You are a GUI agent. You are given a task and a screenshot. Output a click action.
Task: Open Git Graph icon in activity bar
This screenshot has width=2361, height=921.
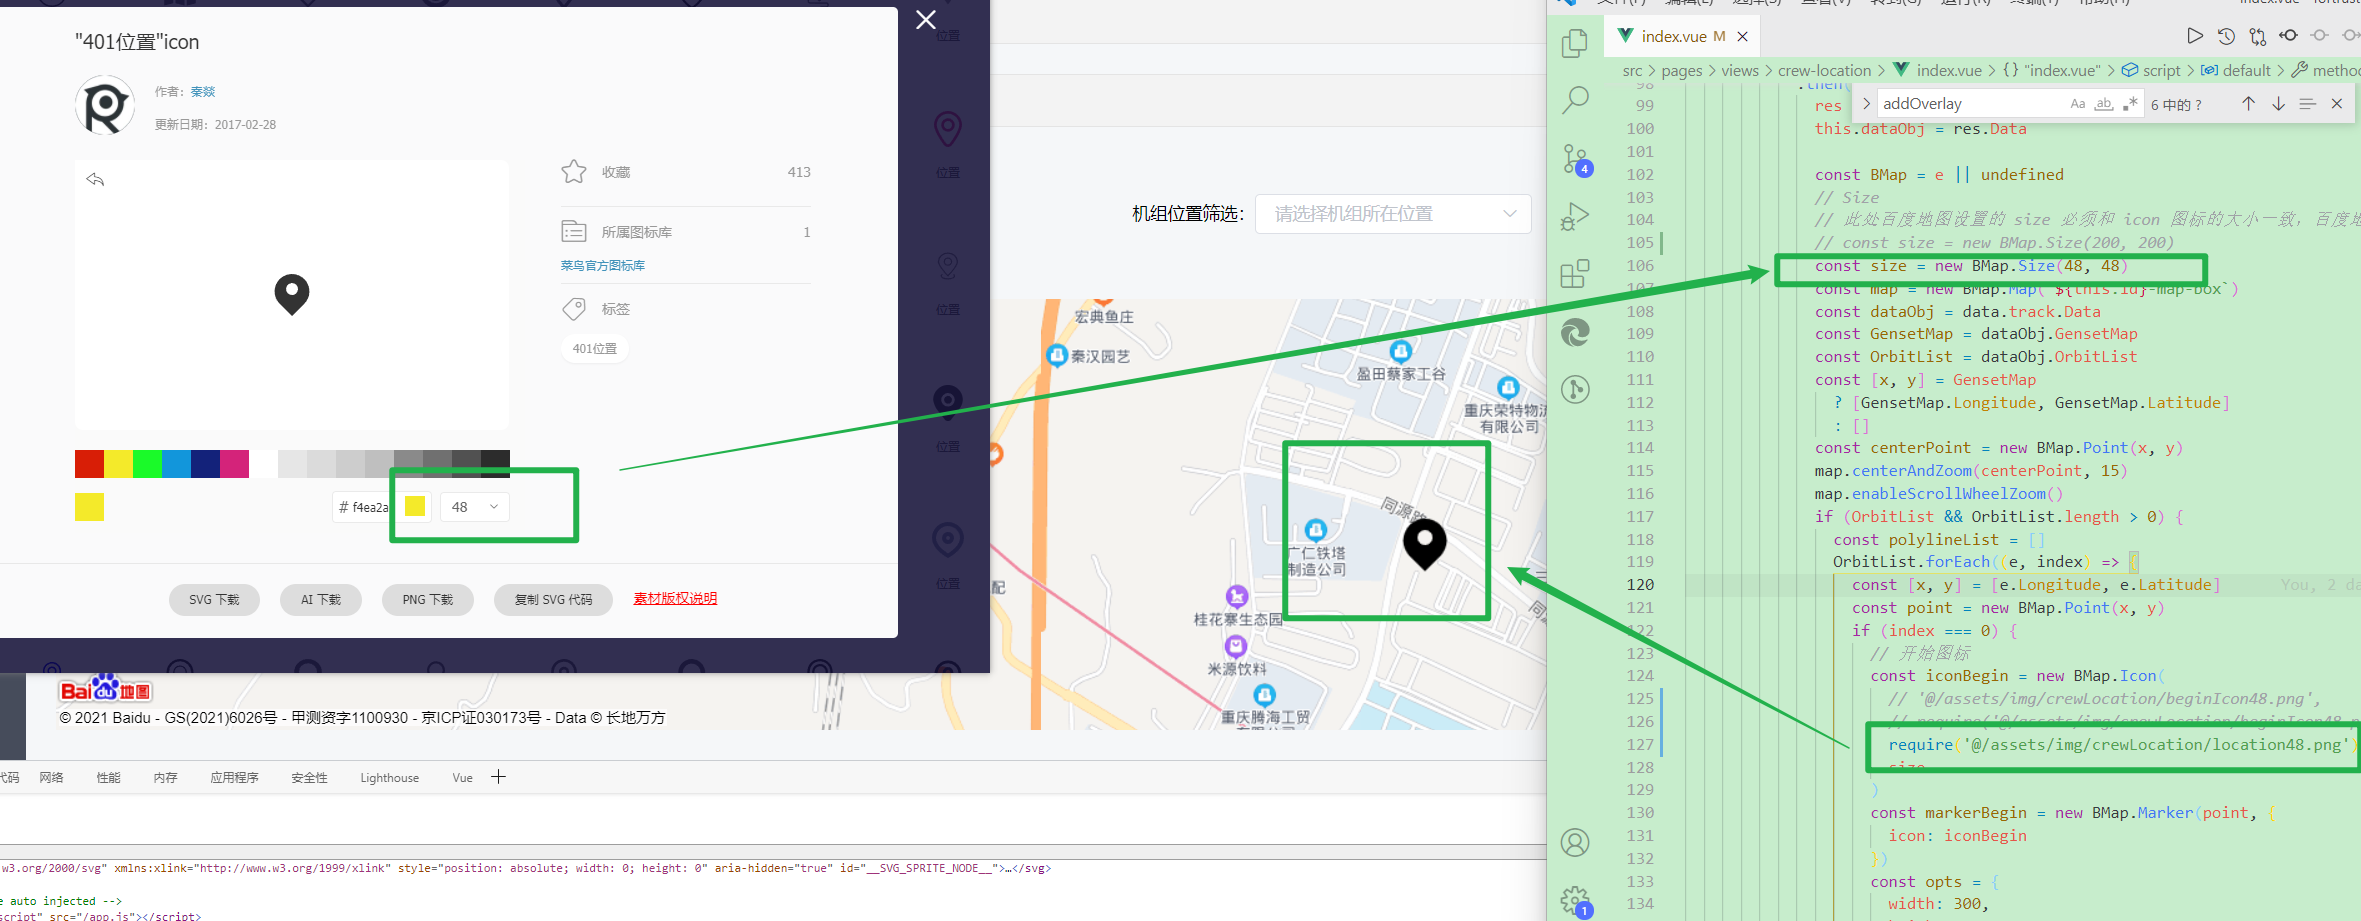[x=1575, y=389]
